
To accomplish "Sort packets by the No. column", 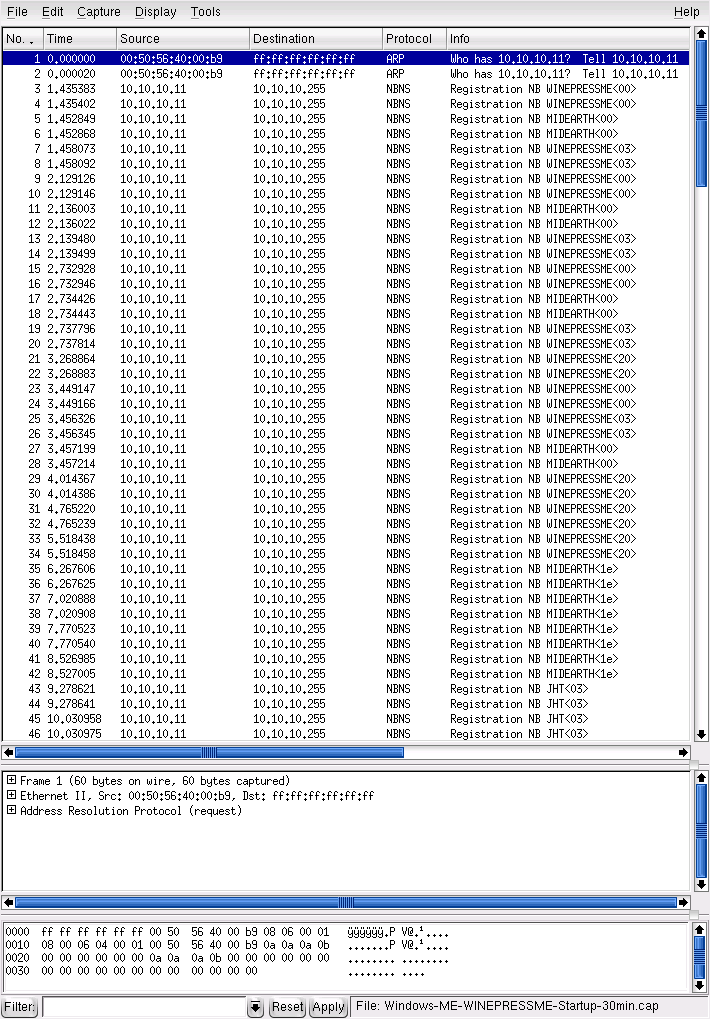I will (x=20, y=39).
